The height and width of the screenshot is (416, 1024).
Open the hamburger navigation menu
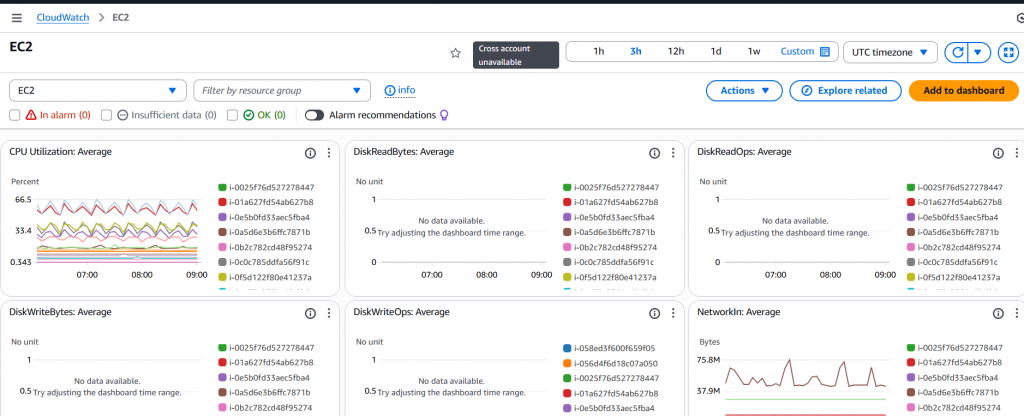click(x=16, y=18)
